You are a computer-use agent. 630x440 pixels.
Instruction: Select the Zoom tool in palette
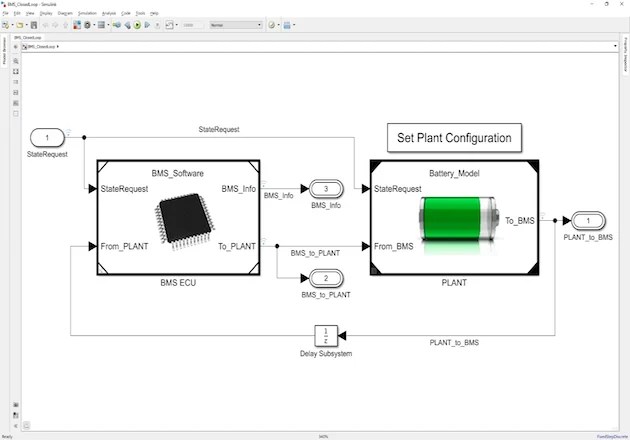coord(16,61)
